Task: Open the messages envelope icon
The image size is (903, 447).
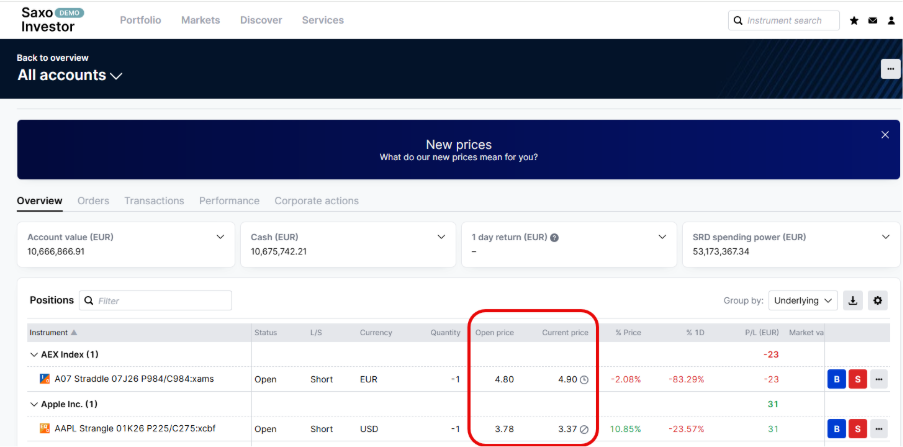Action: click(x=872, y=20)
